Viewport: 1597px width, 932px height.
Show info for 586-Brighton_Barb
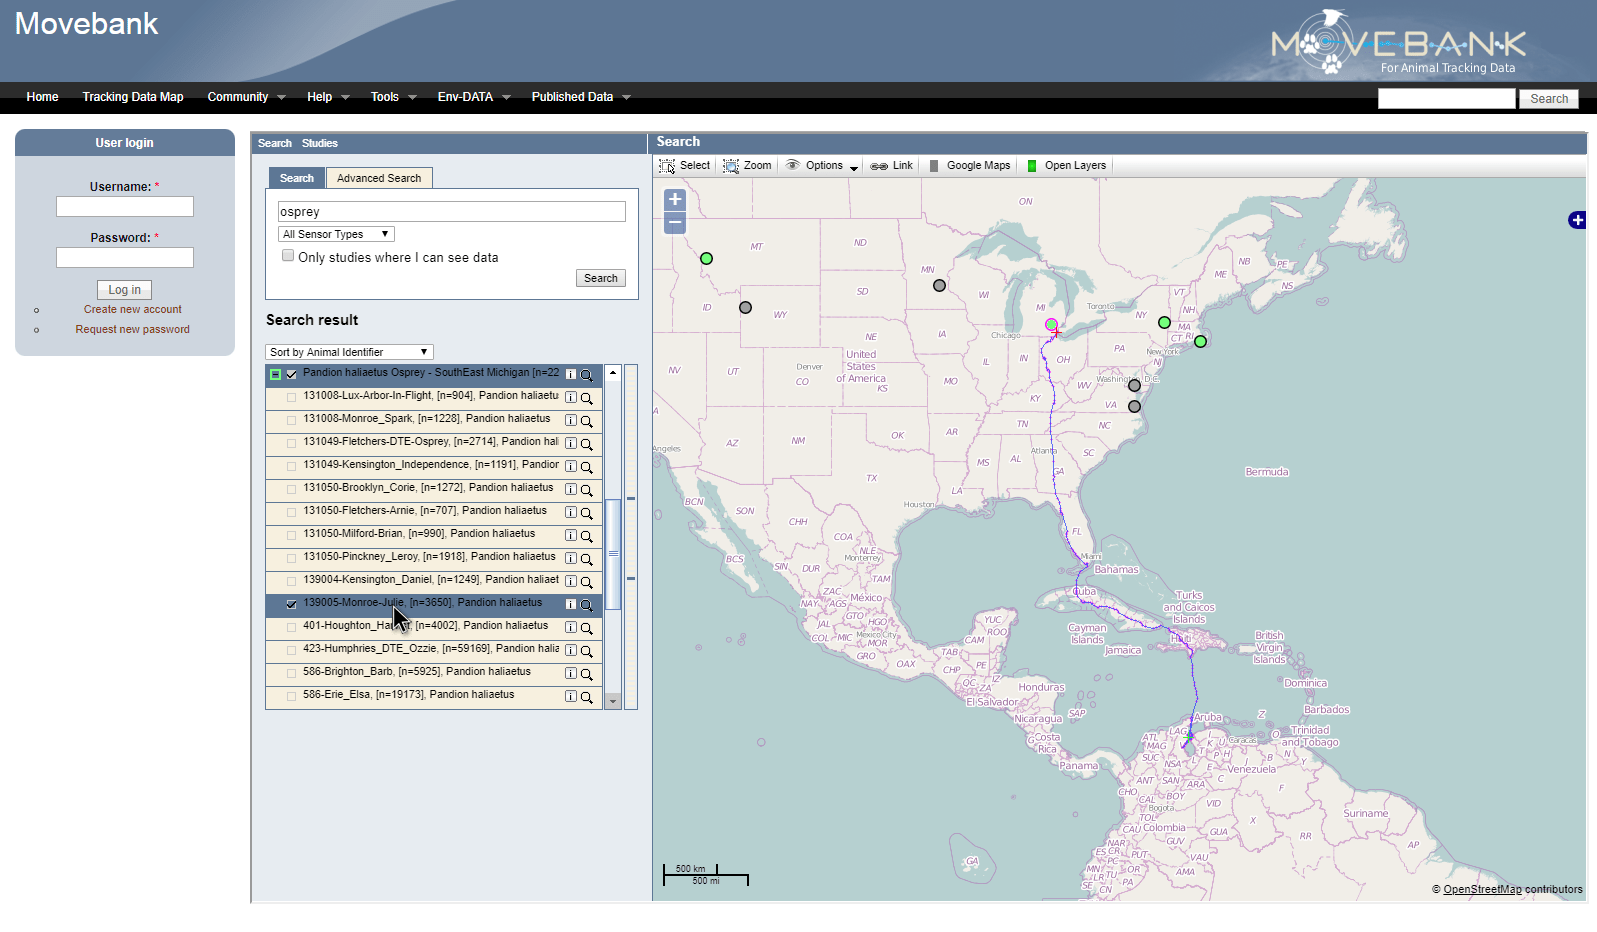571,674
